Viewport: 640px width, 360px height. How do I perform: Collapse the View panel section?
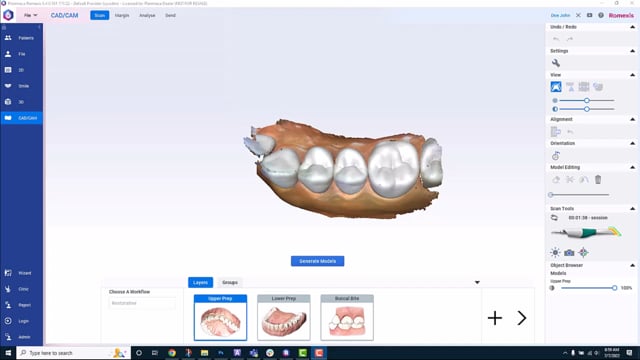click(x=632, y=75)
